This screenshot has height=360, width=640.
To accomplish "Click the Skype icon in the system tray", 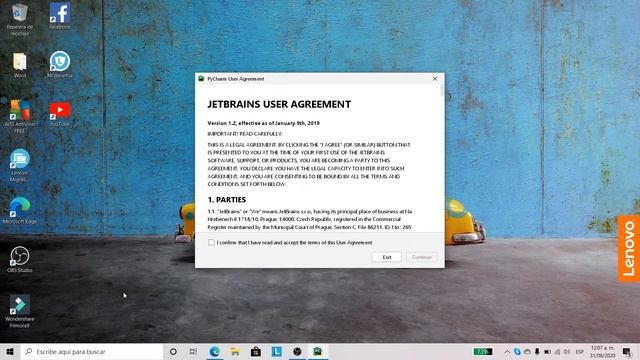I will [517, 351].
